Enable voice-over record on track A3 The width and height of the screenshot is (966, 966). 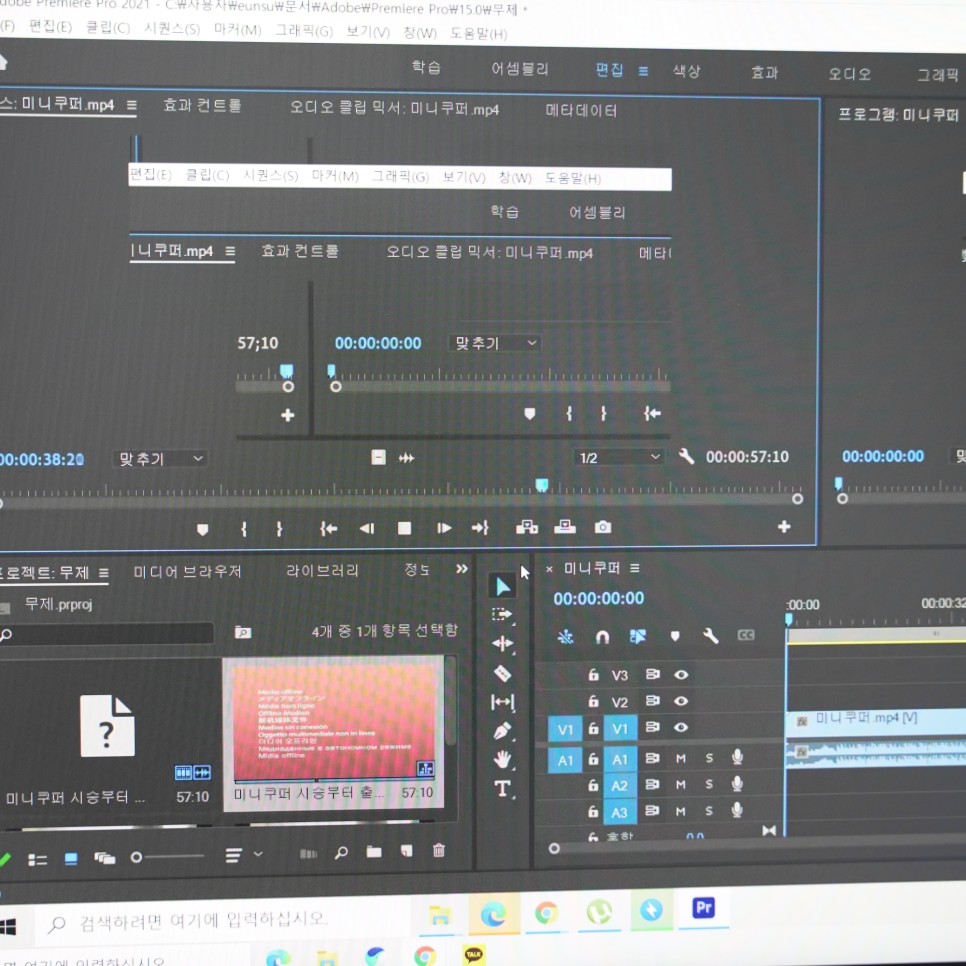pos(737,810)
